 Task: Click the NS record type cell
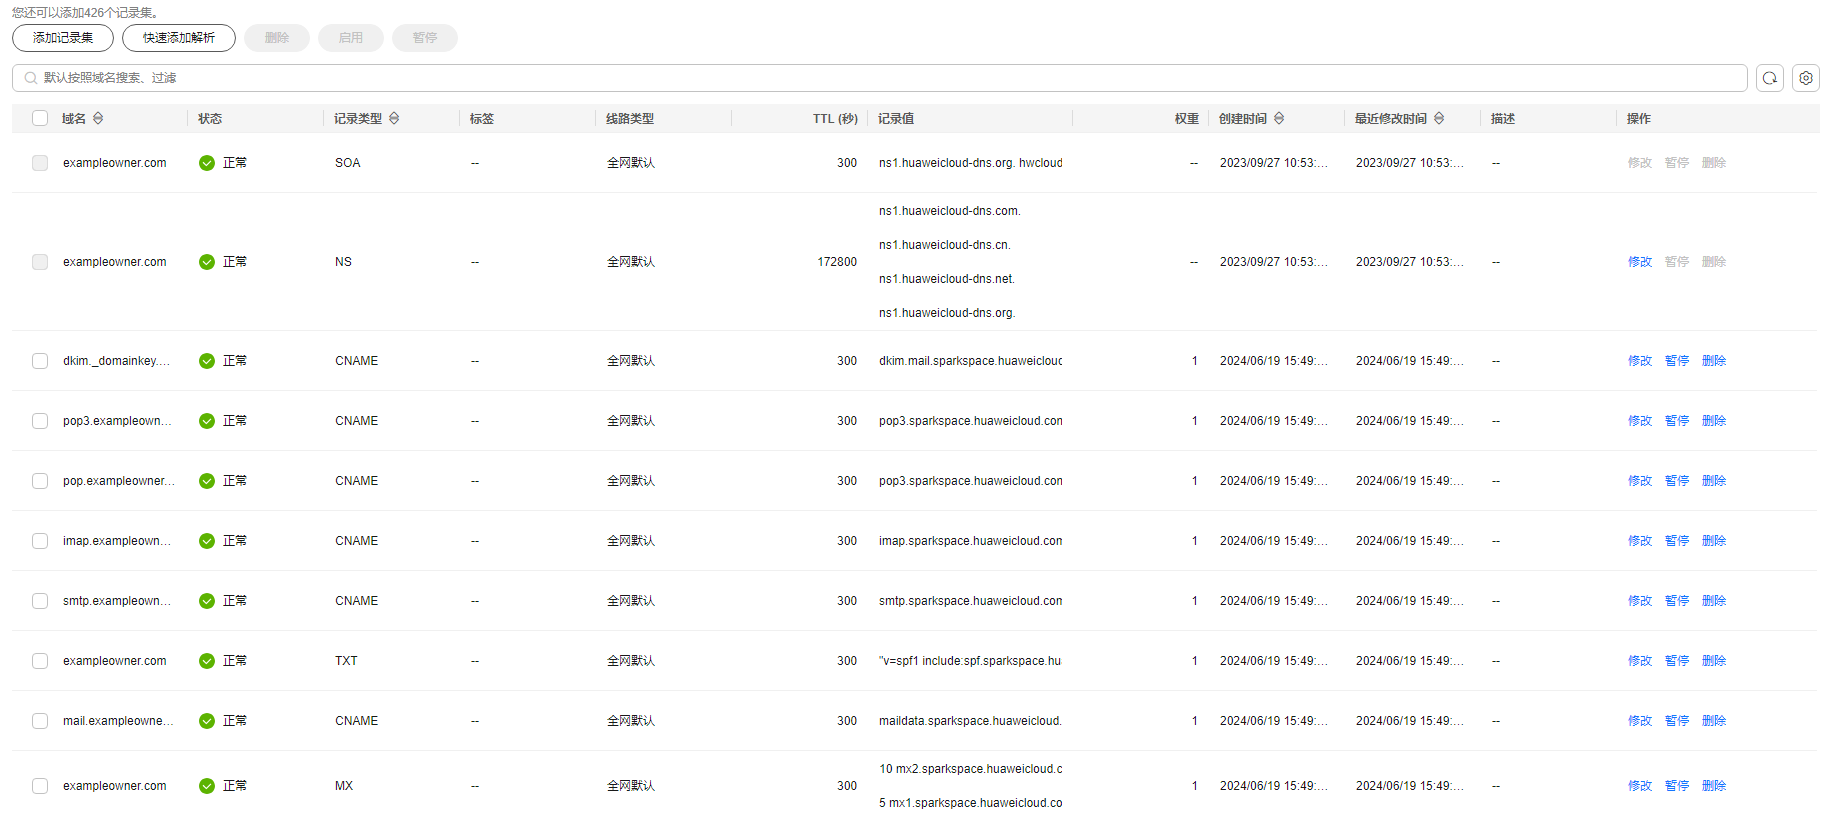[x=343, y=262]
